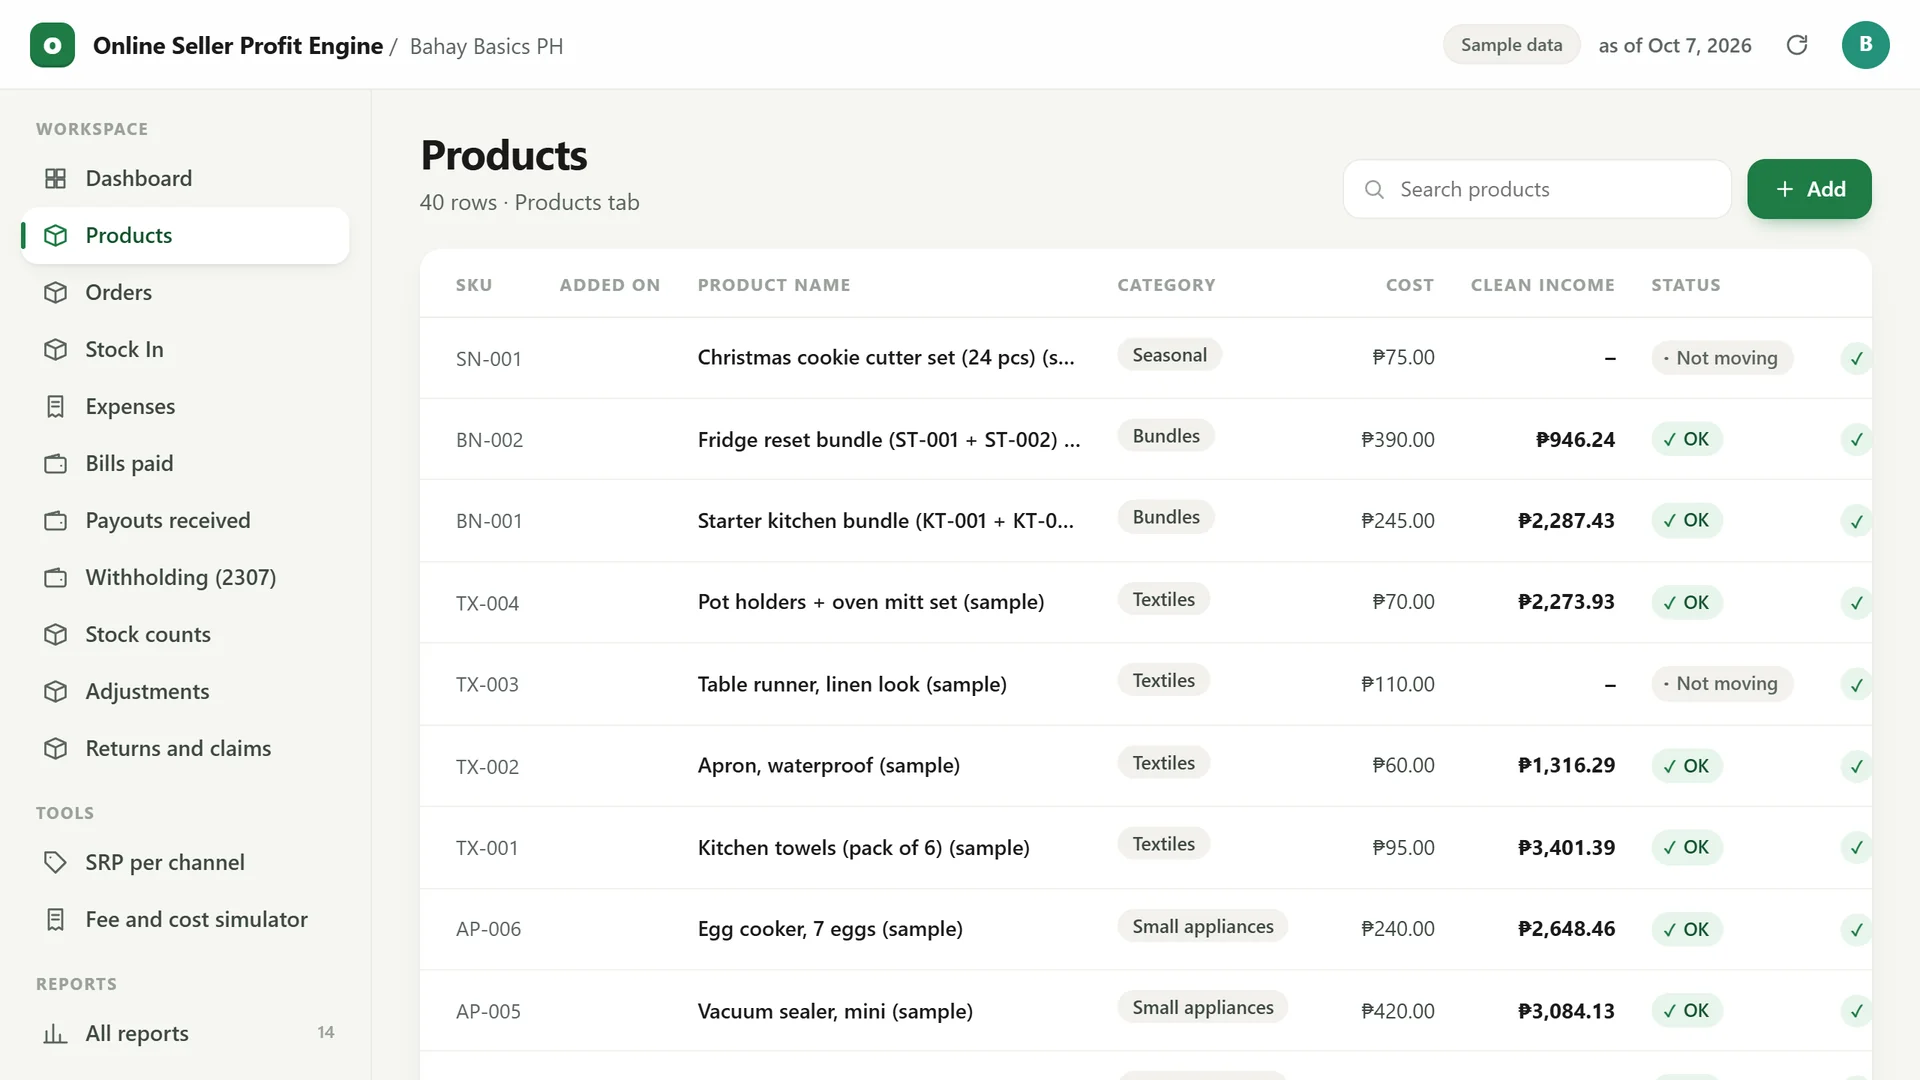Click Pot holders + oven mitt set

click(x=871, y=602)
